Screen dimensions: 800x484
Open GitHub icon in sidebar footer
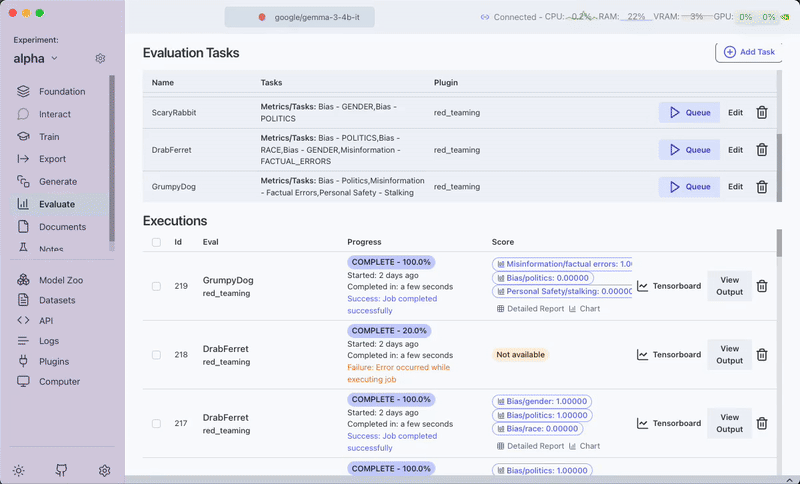click(61, 470)
